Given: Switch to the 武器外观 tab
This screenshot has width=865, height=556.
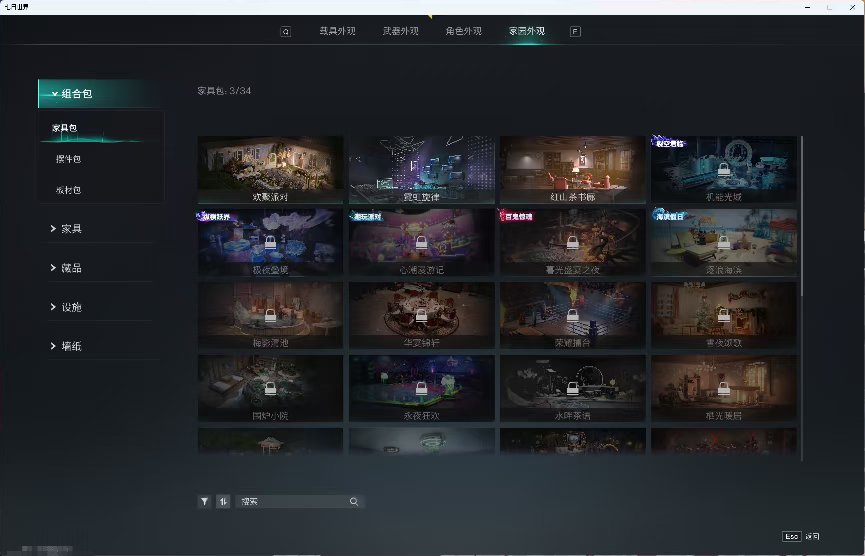Looking at the screenshot, I should click(400, 31).
